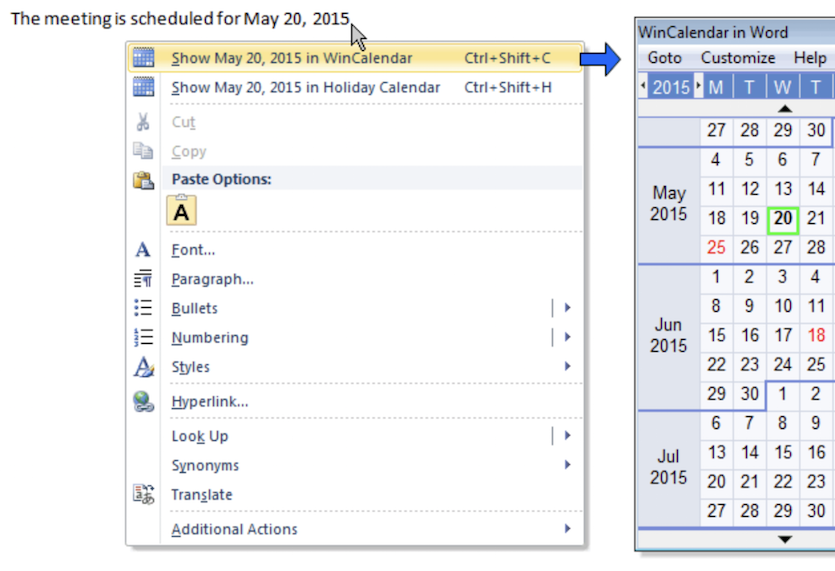835x571 pixels.
Task: Select July 15 in the calendar
Action: [x=783, y=452]
